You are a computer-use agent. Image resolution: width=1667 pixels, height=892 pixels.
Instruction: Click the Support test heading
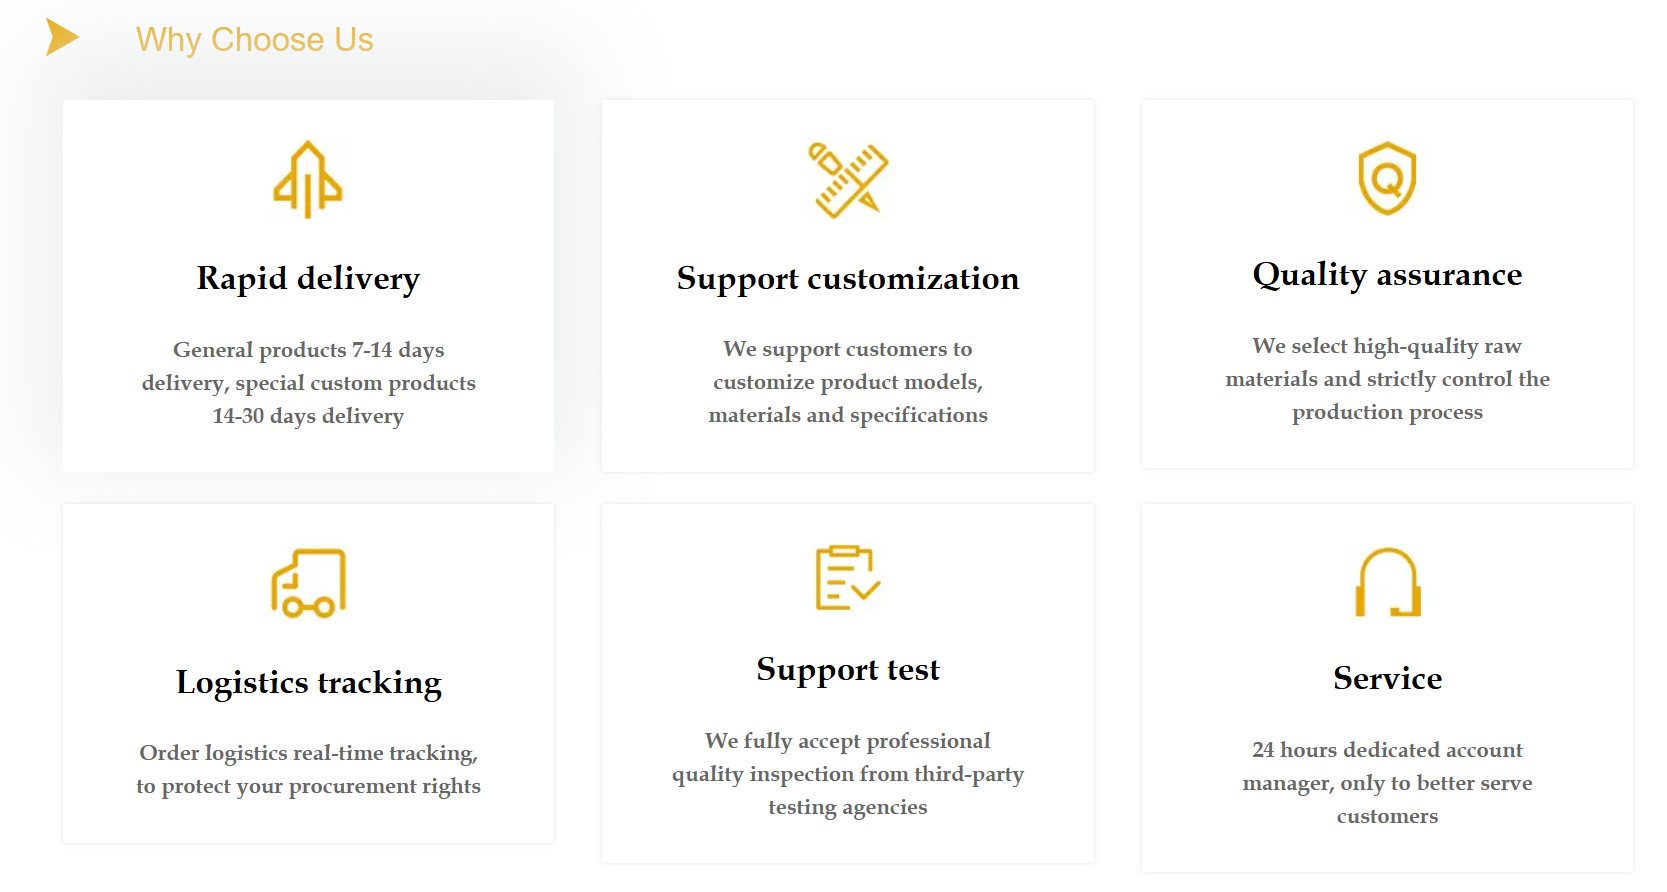click(x=848, y=669)
